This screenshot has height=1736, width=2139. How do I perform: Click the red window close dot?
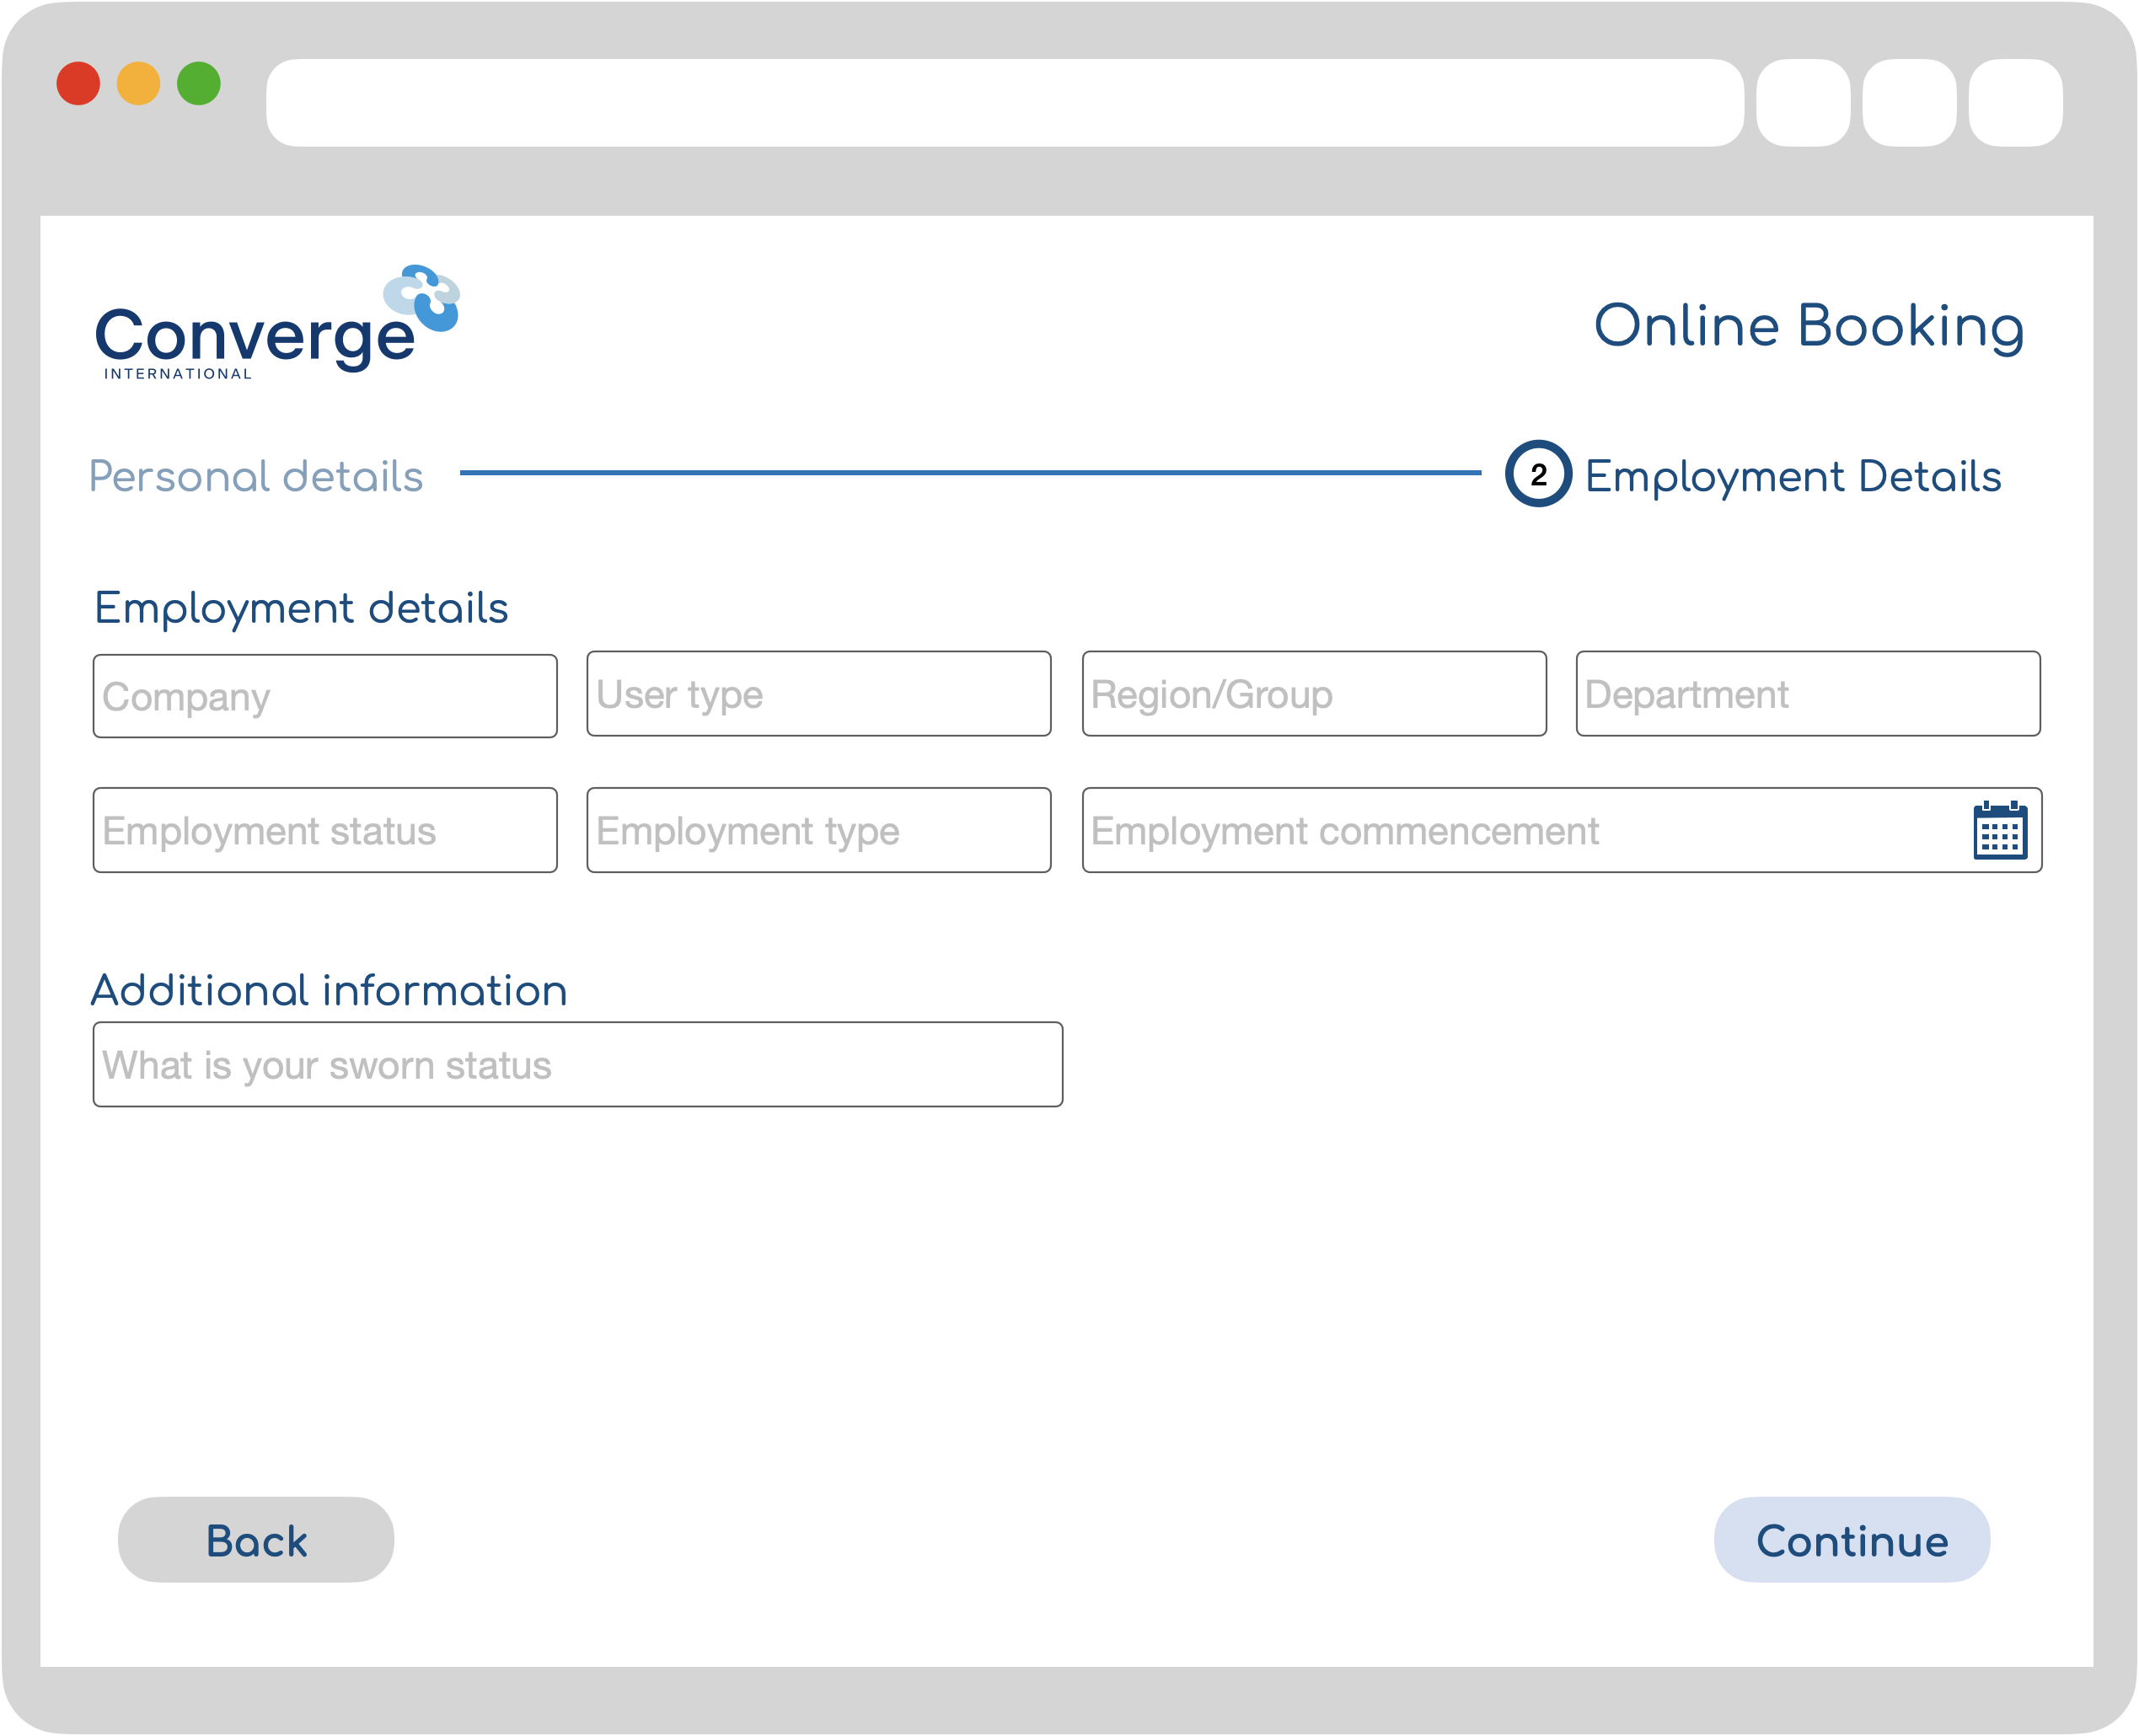click(78, 83)
